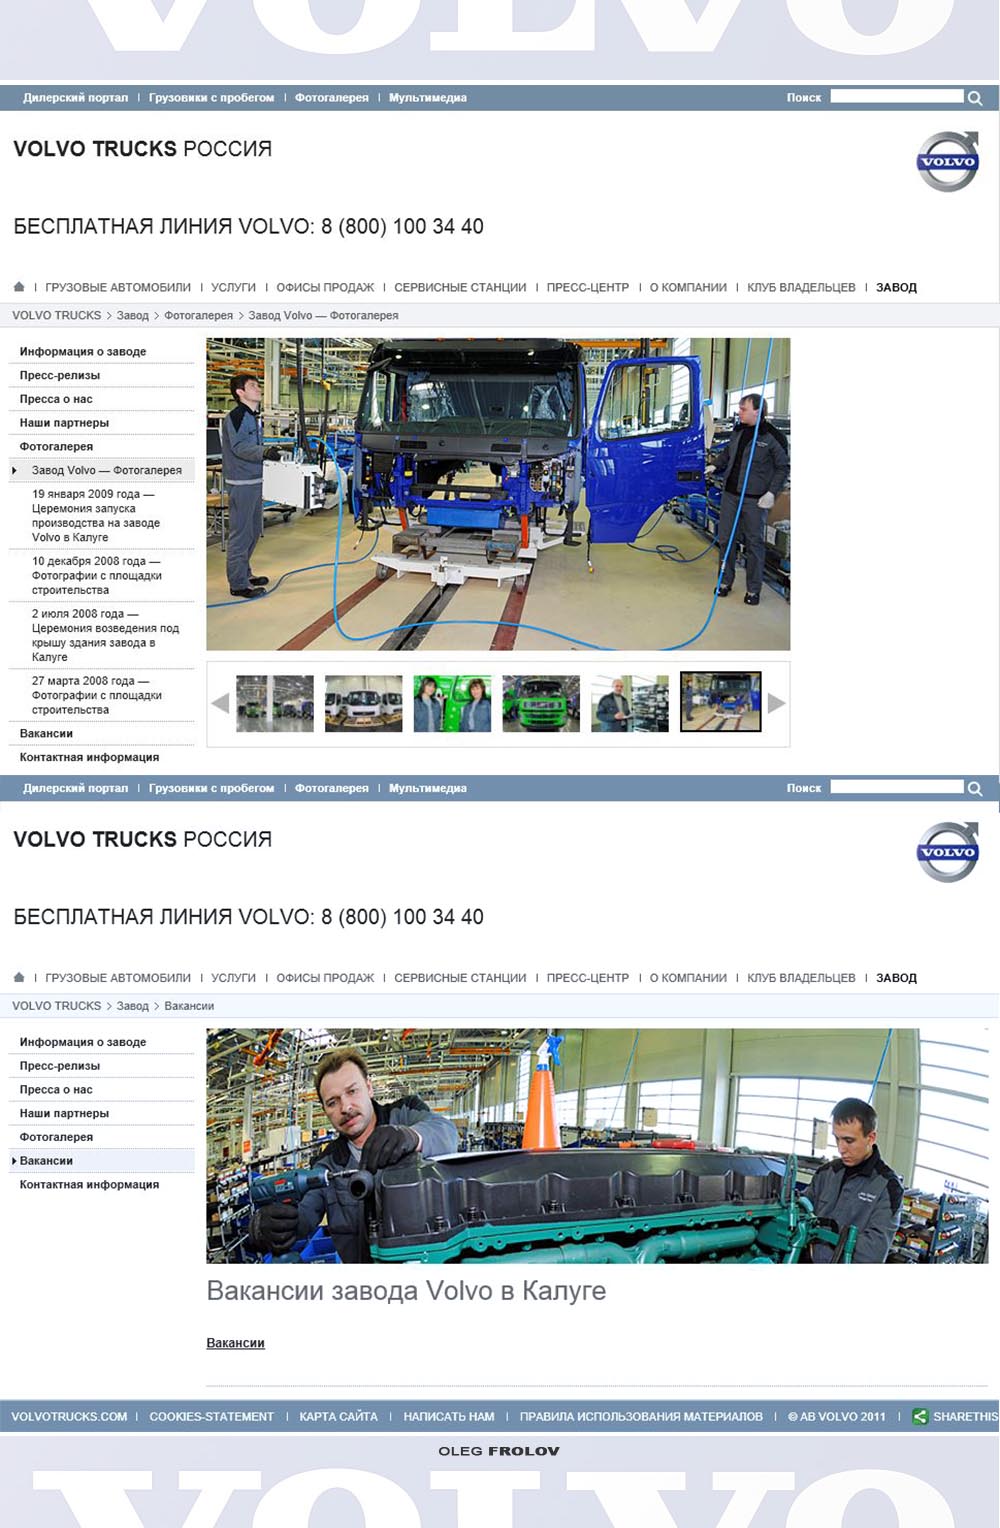Open Пресса о нас in the gallery page sidebar
The width and height of the screenshot is (1000, 1528).
56,399
